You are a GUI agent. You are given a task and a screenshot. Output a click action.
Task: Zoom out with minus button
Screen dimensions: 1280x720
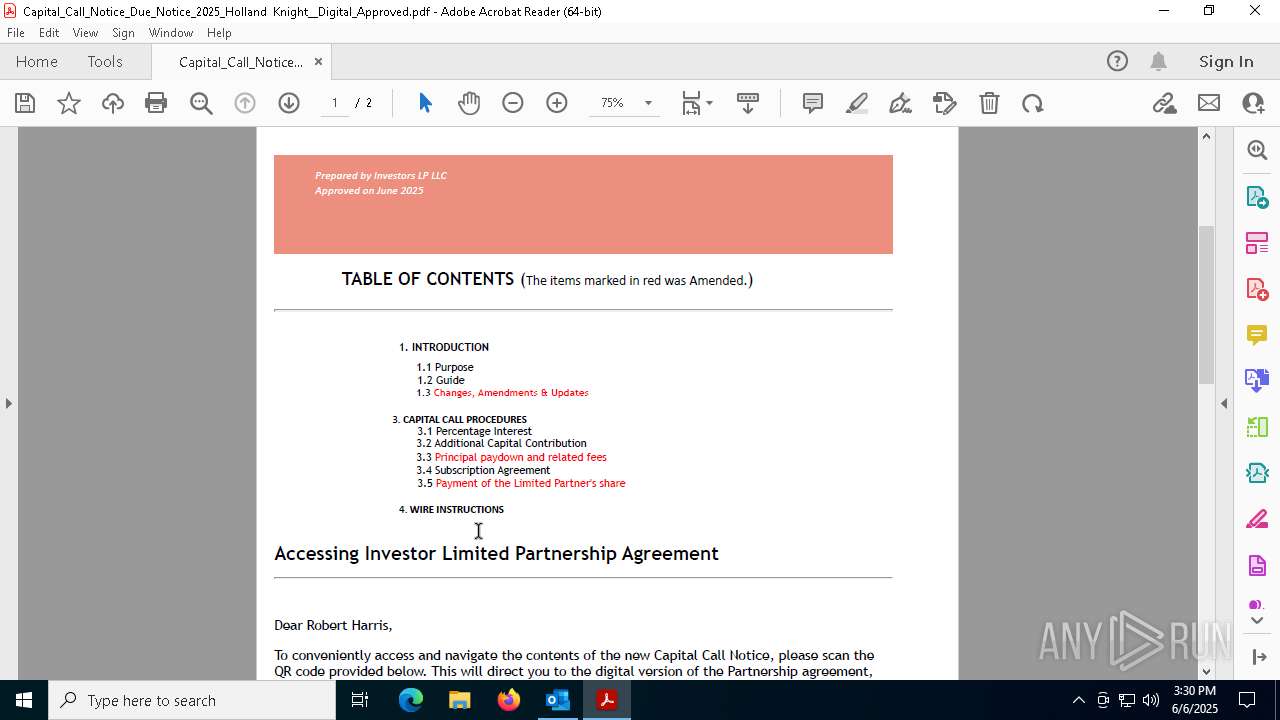[513, 103]
